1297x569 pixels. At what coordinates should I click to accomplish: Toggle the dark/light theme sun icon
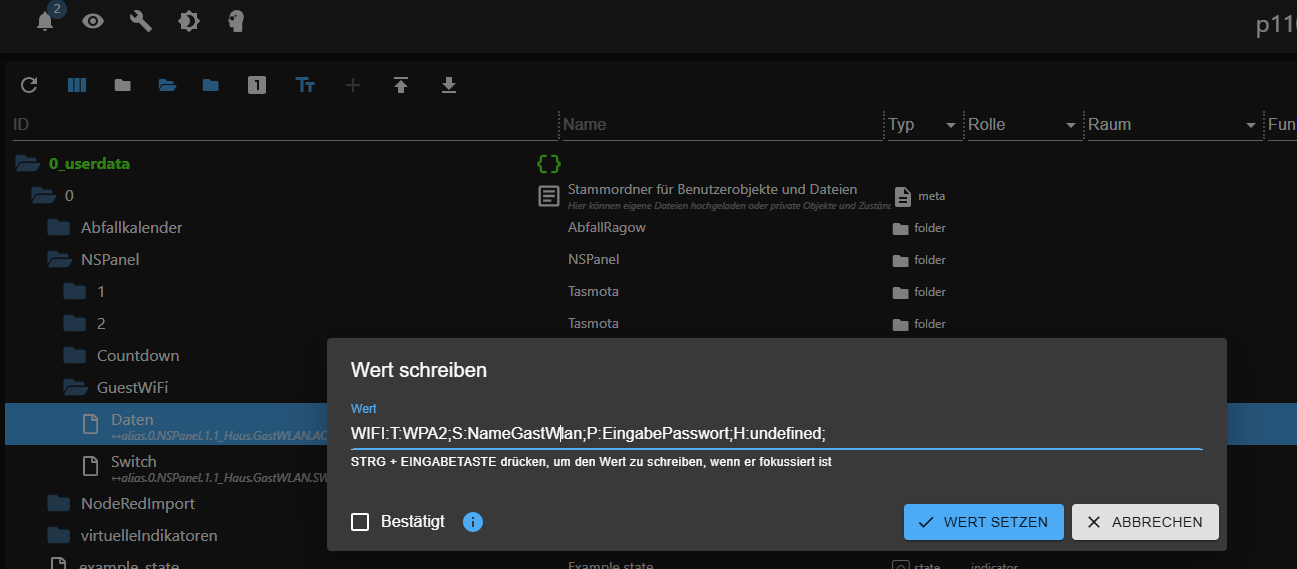coord(189,21)
